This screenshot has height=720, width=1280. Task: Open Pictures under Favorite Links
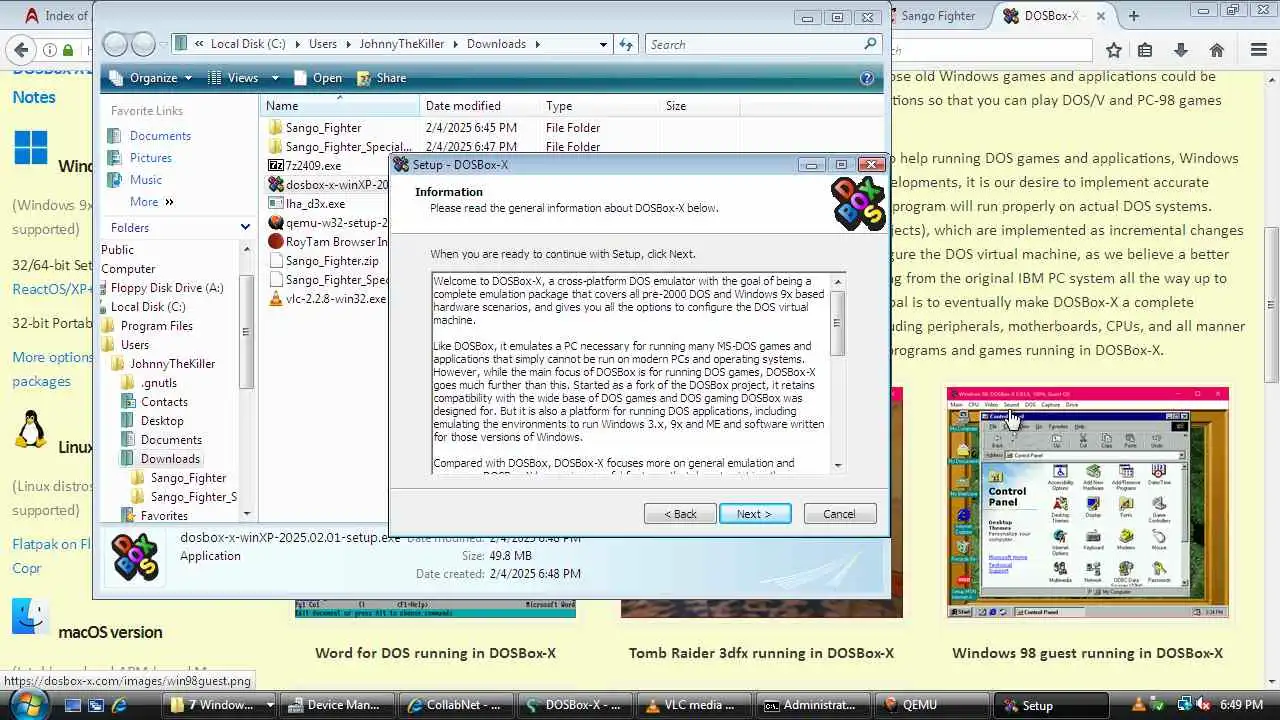click(150, 158)
